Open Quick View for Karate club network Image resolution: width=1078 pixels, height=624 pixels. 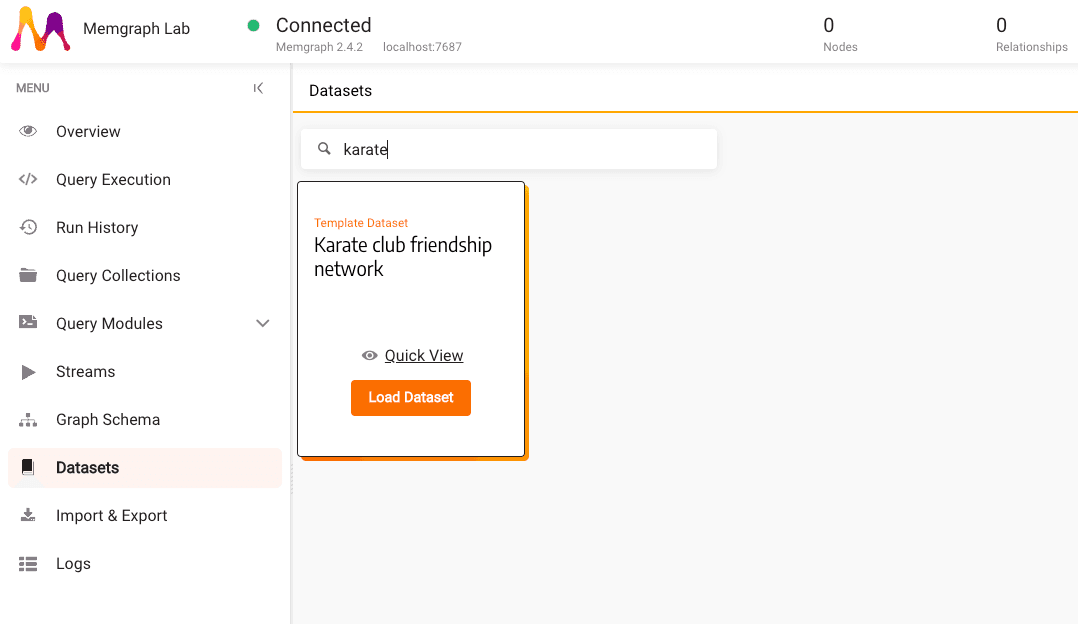click(x=423, y=355)
